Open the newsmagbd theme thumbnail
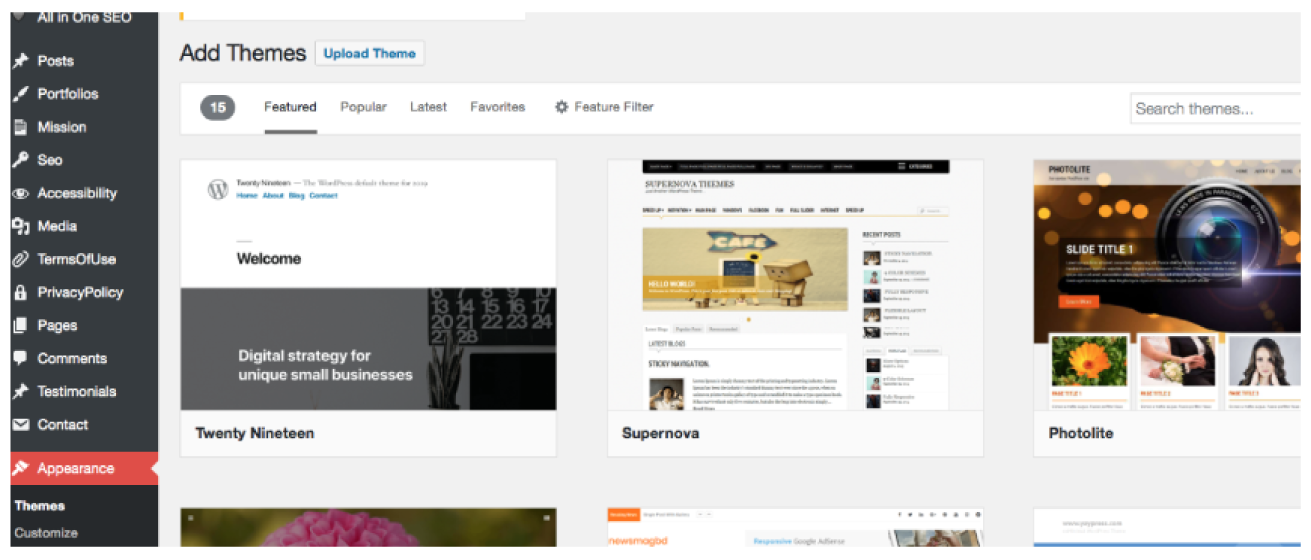Screen dimensions: 1311x560 795,527
